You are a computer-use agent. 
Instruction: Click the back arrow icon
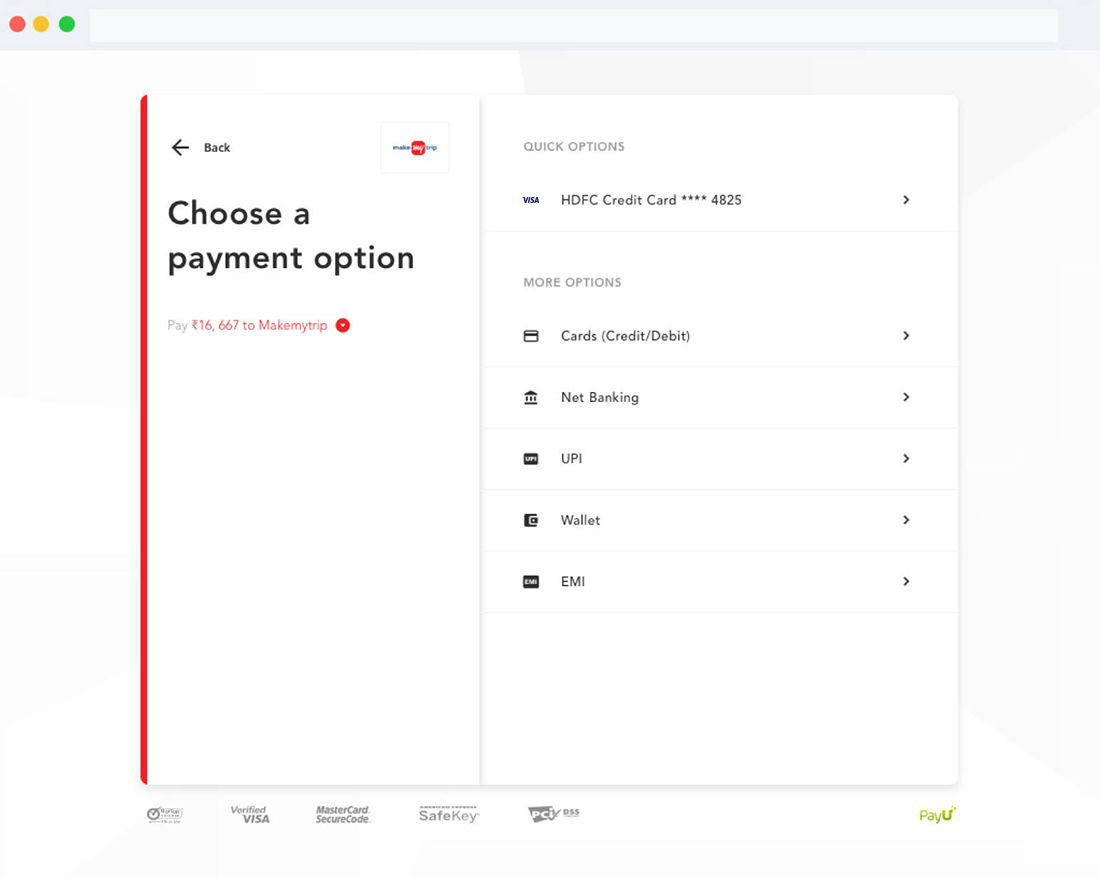(x=180, y=148)
